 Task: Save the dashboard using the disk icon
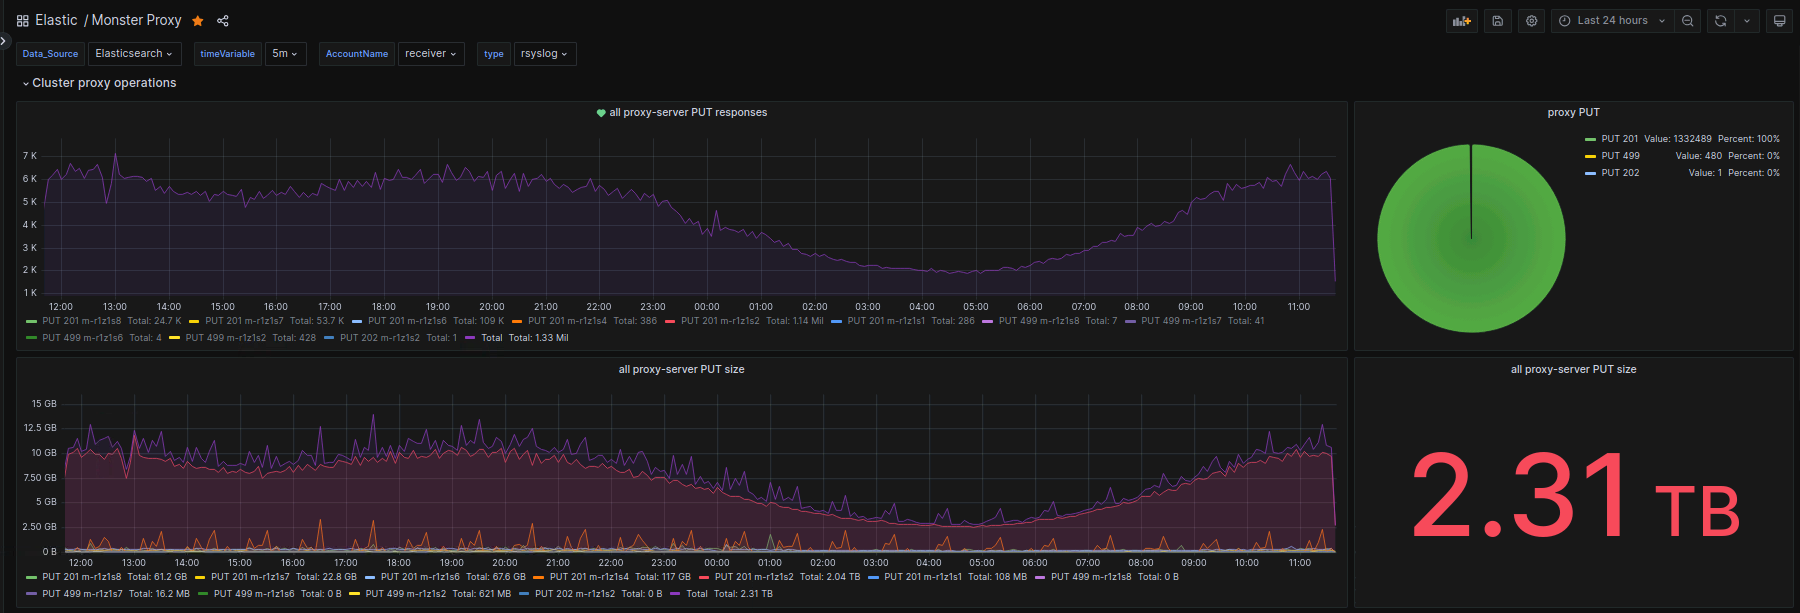[x=1497, y=21]
